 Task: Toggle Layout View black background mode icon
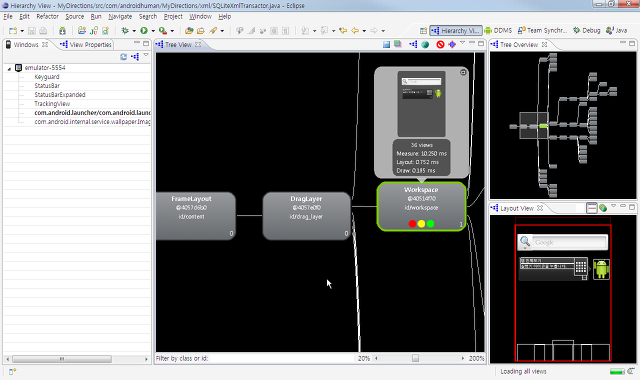click(x=591, y=208)
